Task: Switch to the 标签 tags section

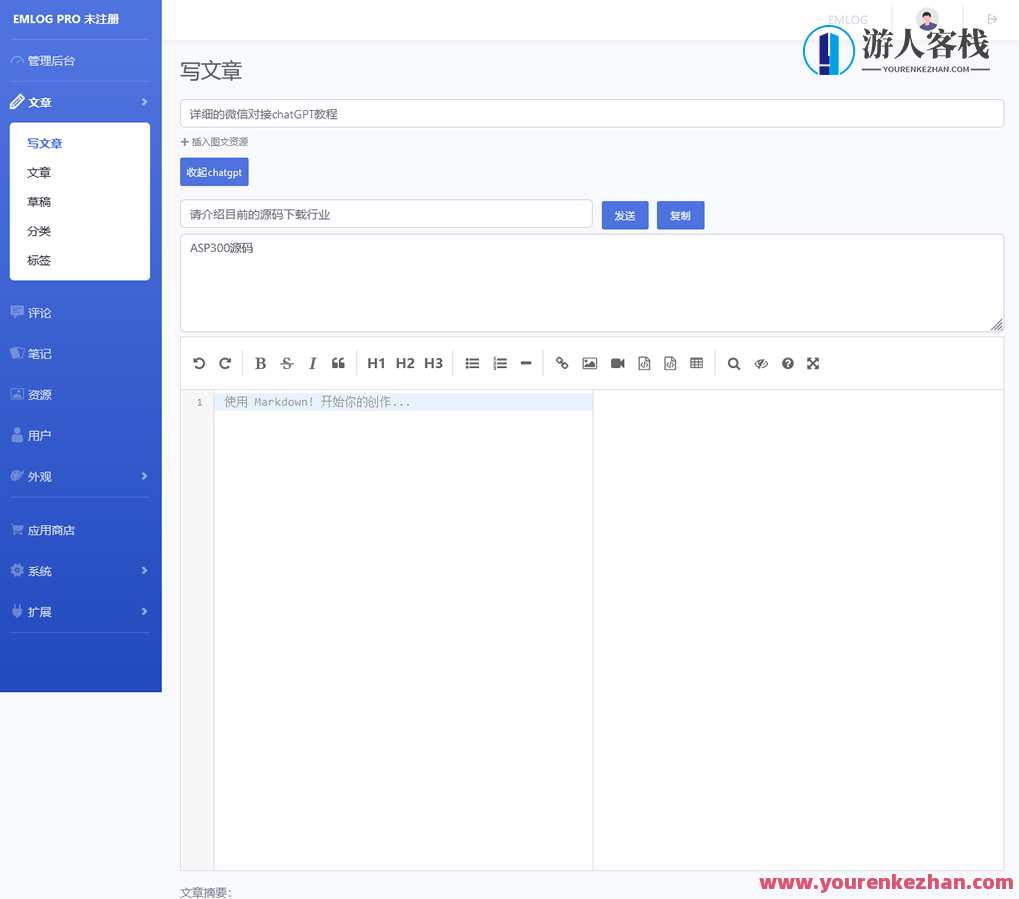Action: coord(38,260)
